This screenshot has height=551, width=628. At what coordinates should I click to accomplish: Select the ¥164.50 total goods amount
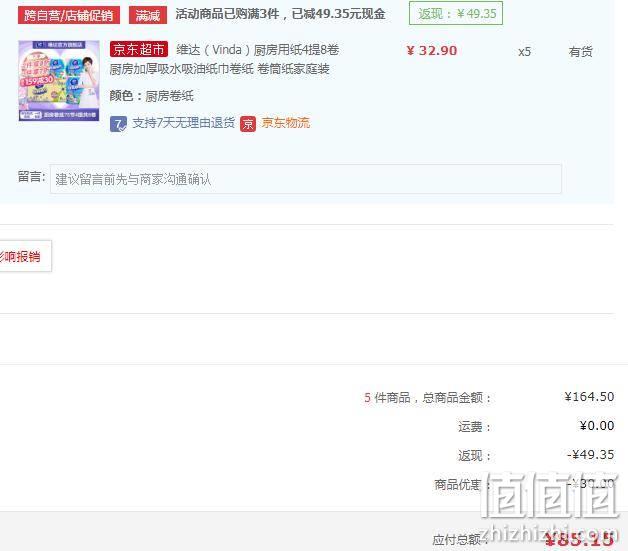[589, 397]
